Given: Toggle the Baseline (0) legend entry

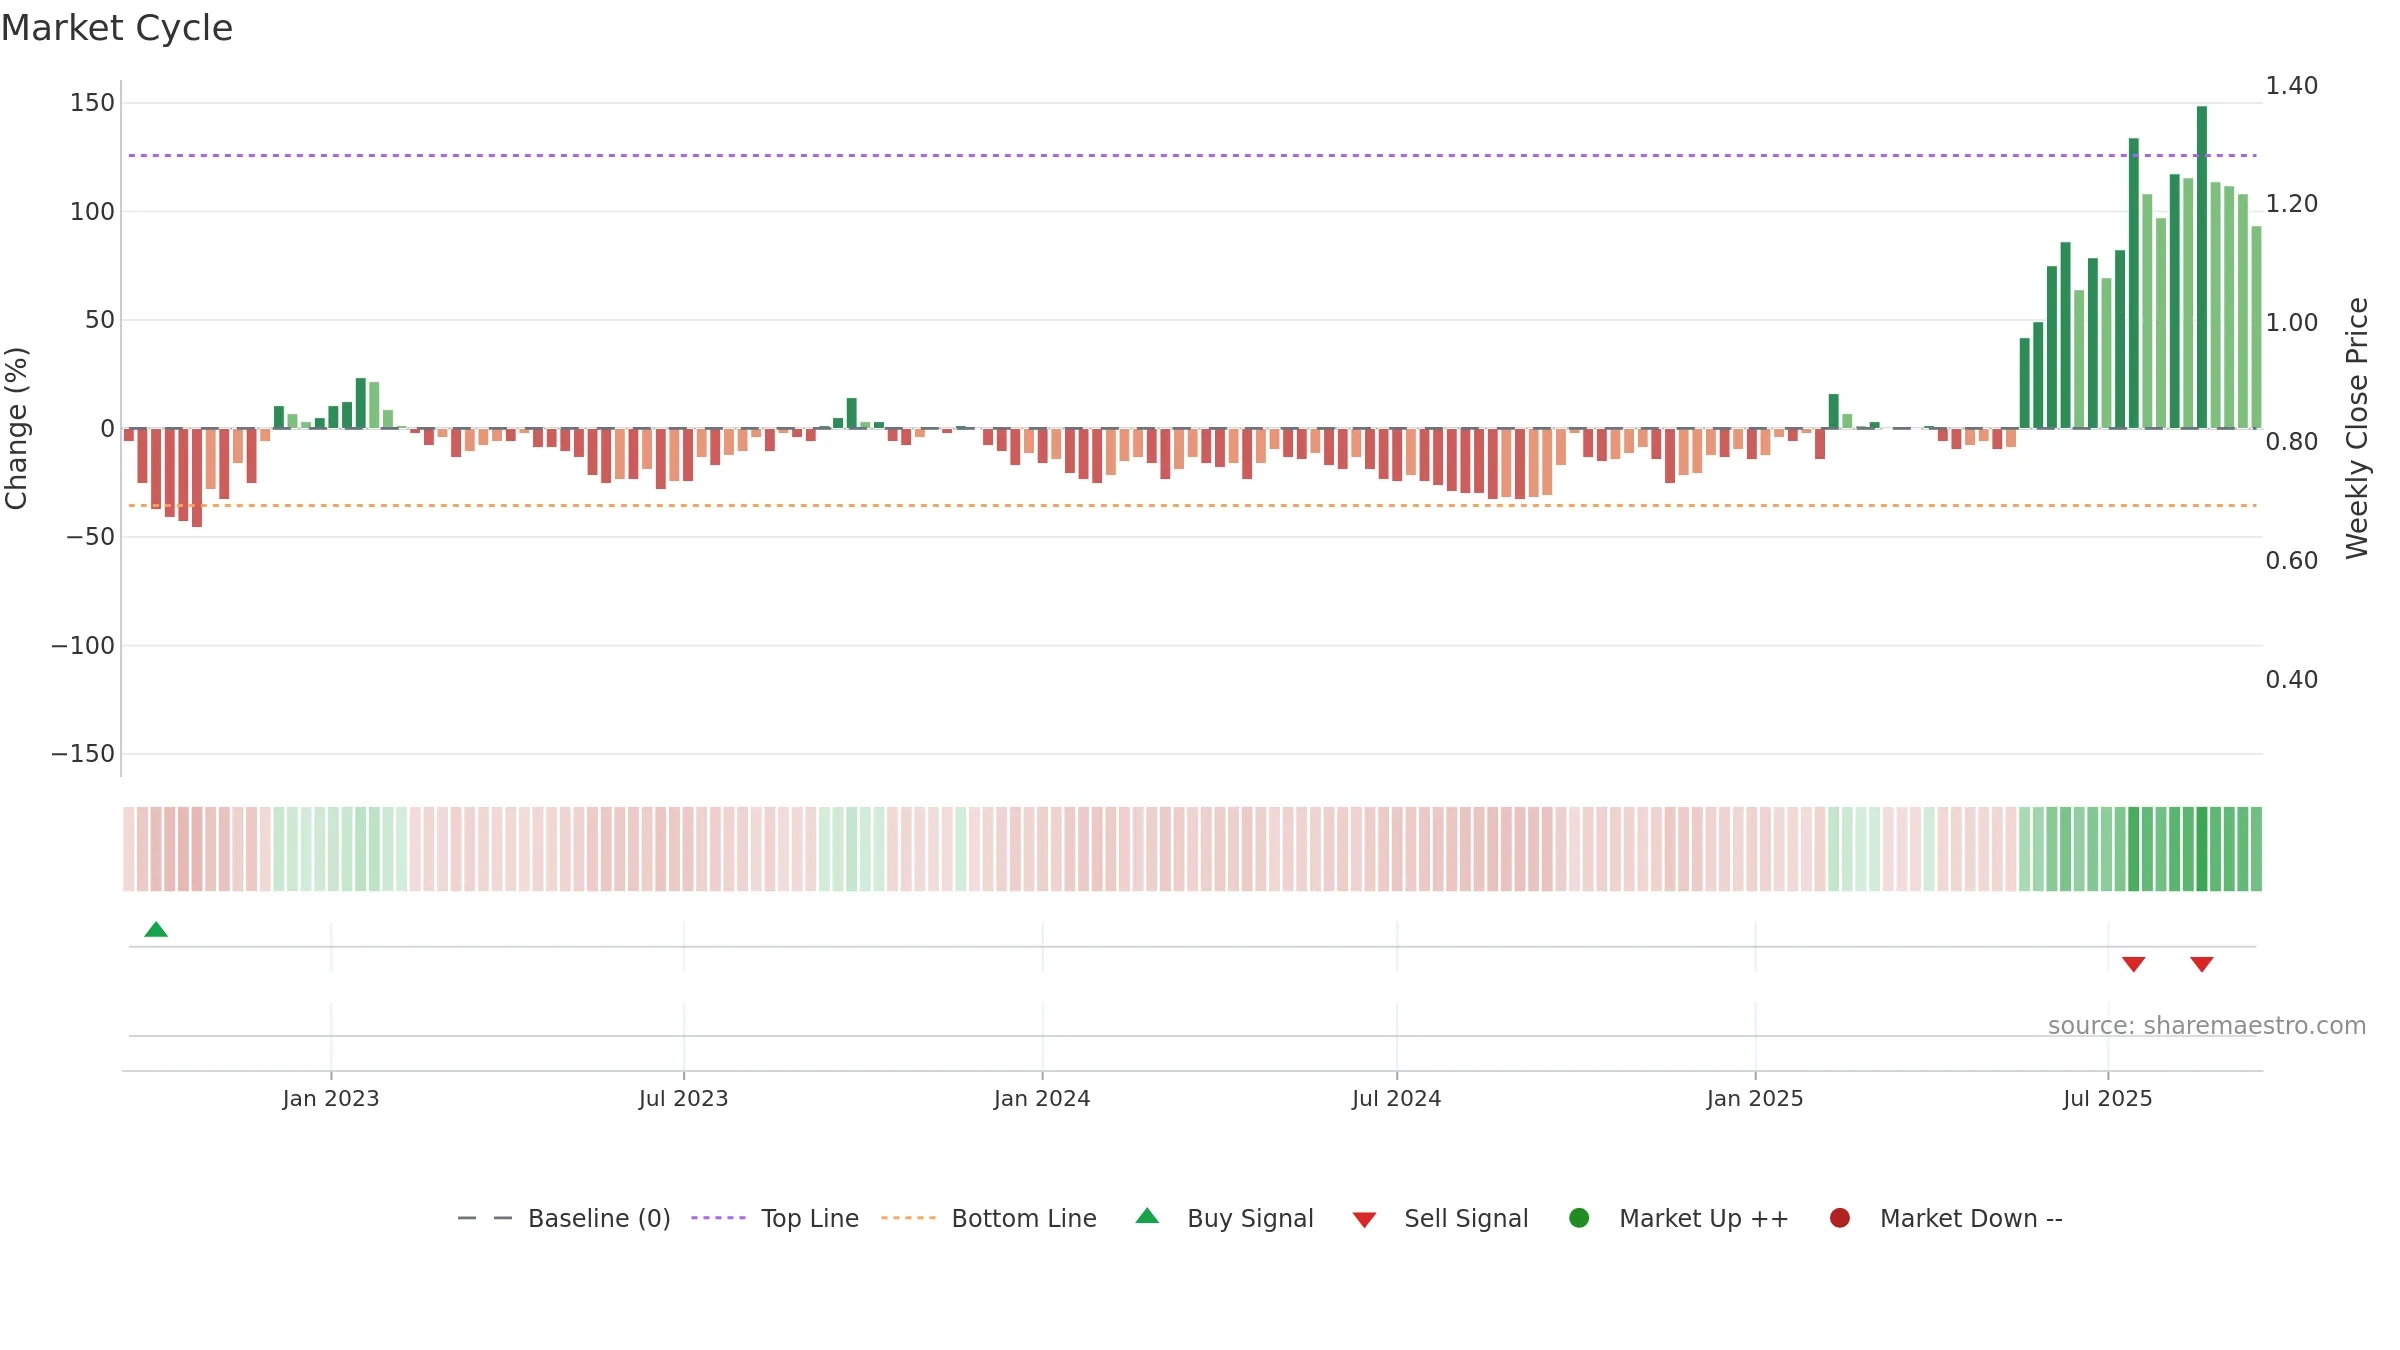Looking at the screenshot, I should pos(563,1218).
